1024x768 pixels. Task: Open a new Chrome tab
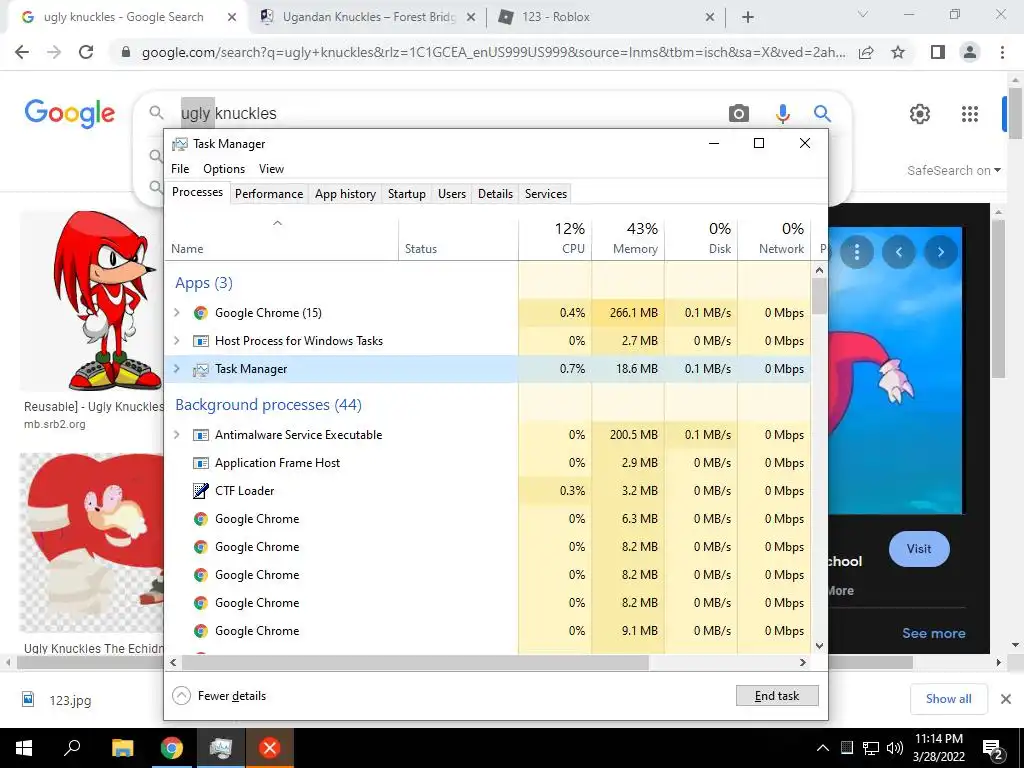coord(748,17)
